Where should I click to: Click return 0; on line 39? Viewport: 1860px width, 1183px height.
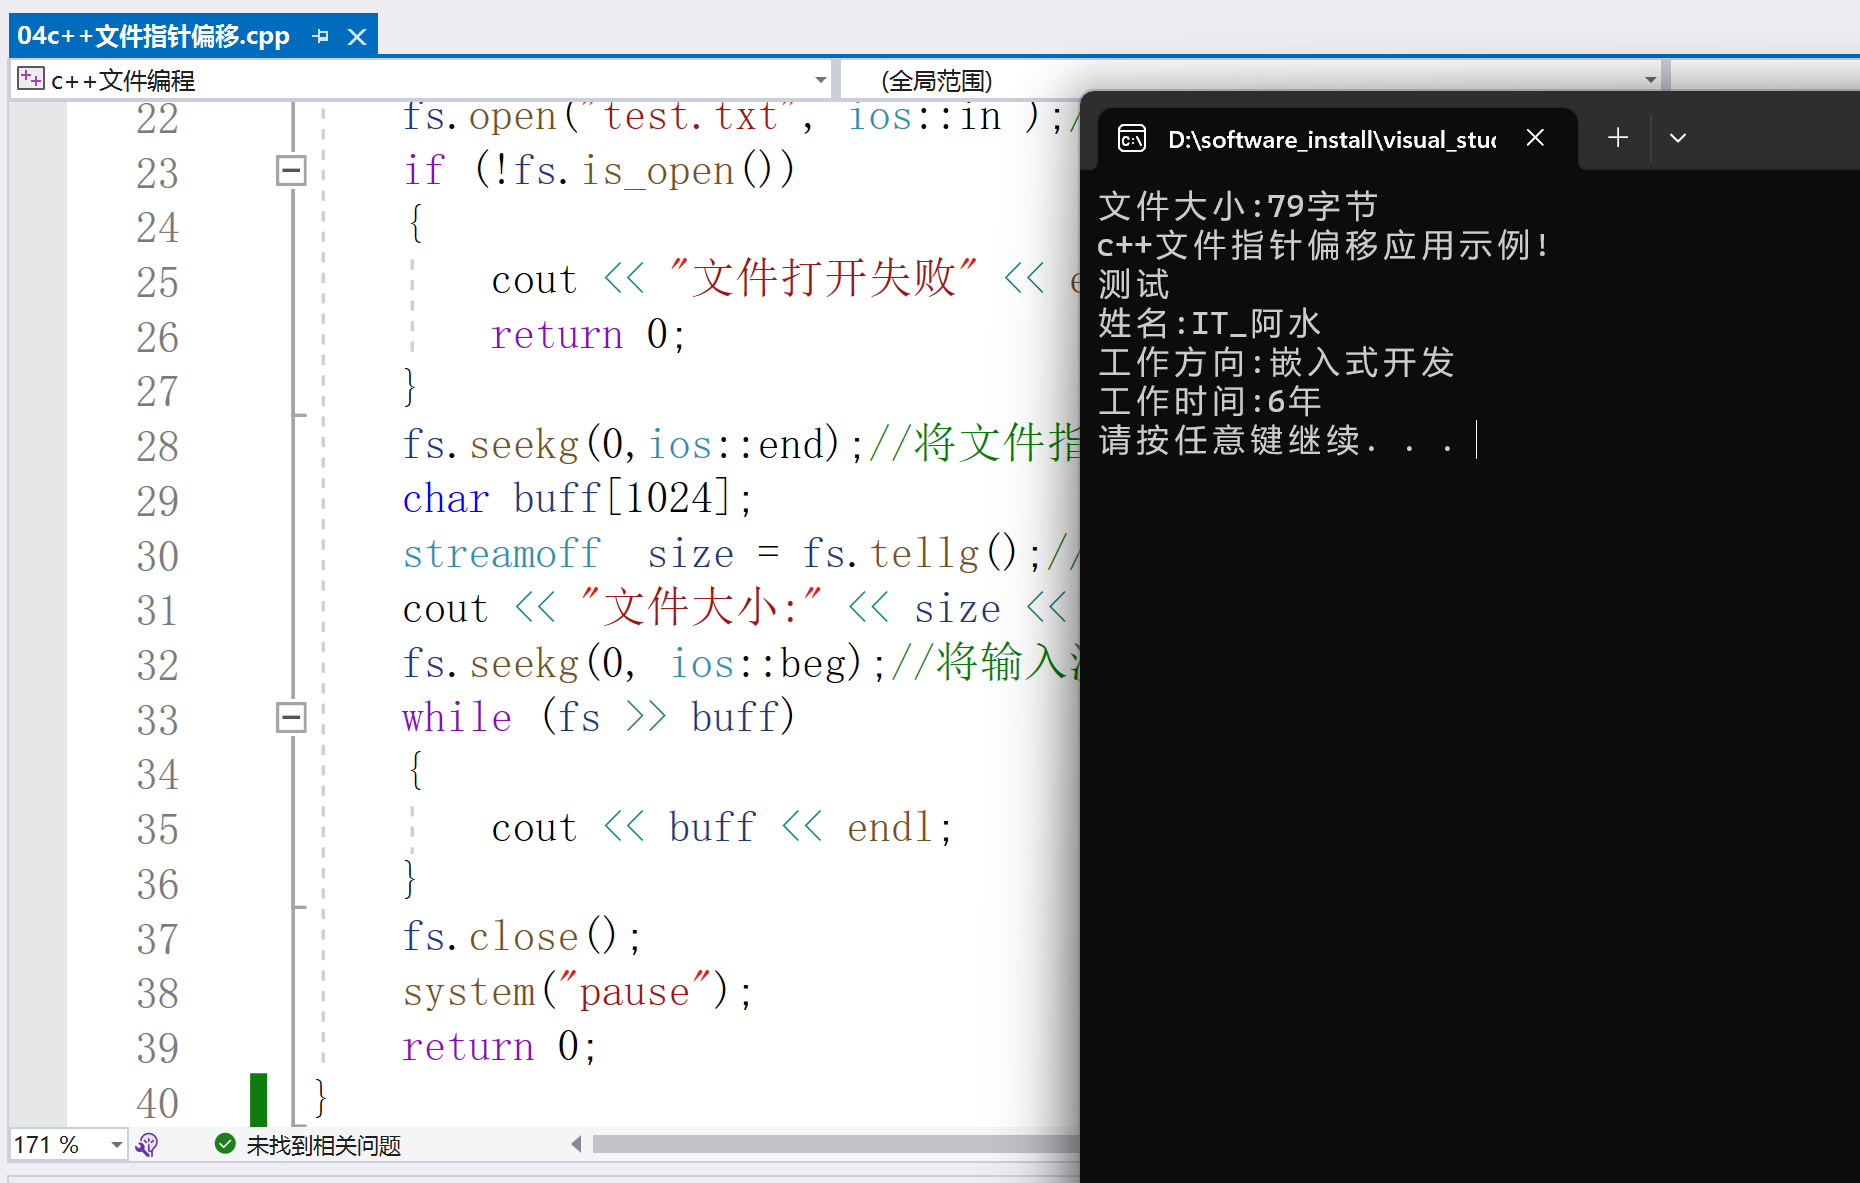(x=500, y=1047)
